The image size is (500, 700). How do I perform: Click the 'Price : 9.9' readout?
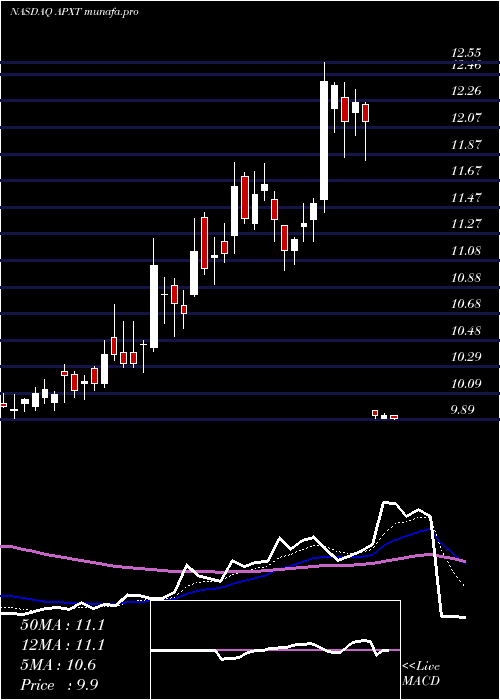click(59, 685)
